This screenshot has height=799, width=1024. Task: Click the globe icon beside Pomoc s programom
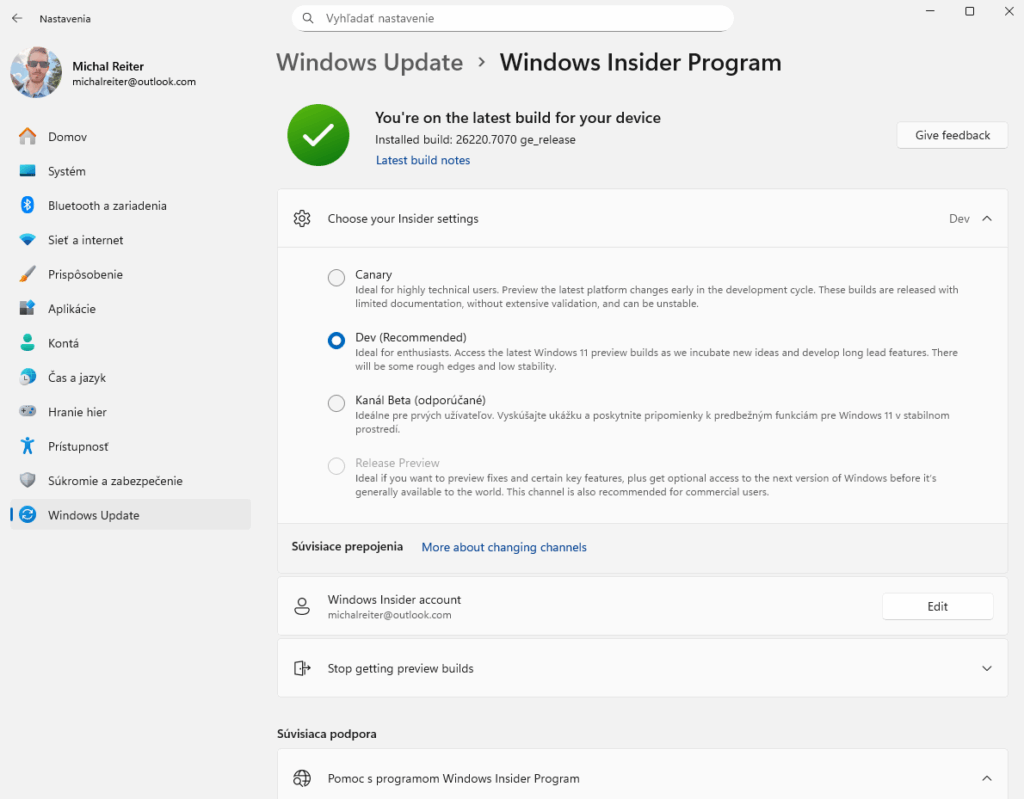[302, 777]
